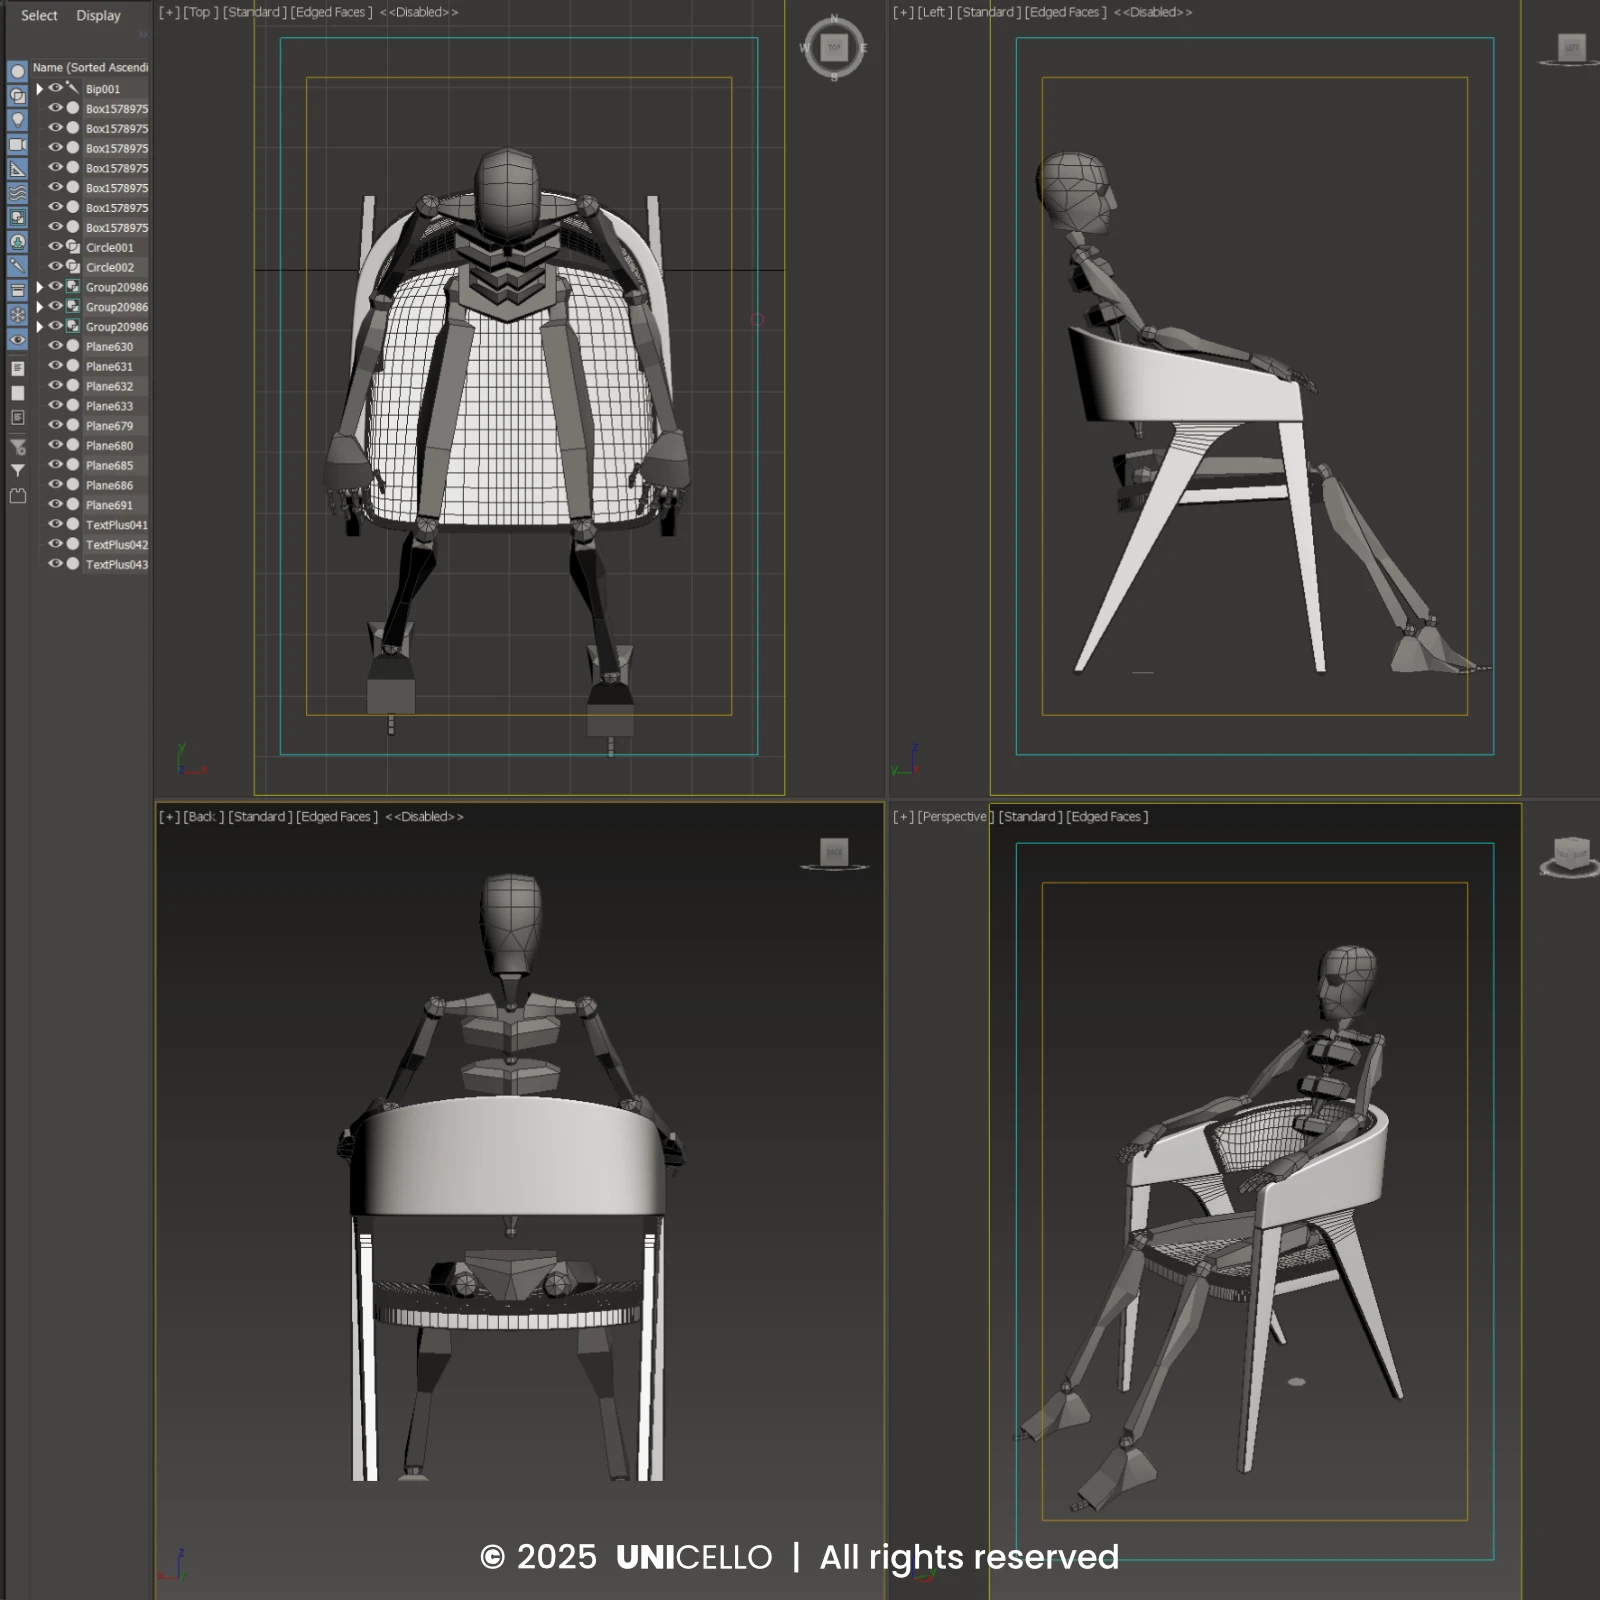Sort by clicking the Name column header
The height and width of the screenshot is (1600, 1600).
90,68
